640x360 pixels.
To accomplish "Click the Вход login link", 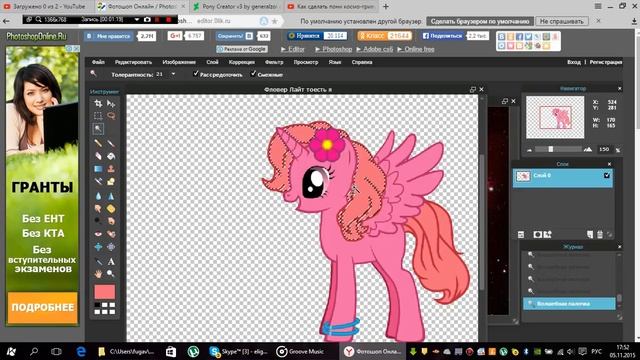I will coord(574,62).
